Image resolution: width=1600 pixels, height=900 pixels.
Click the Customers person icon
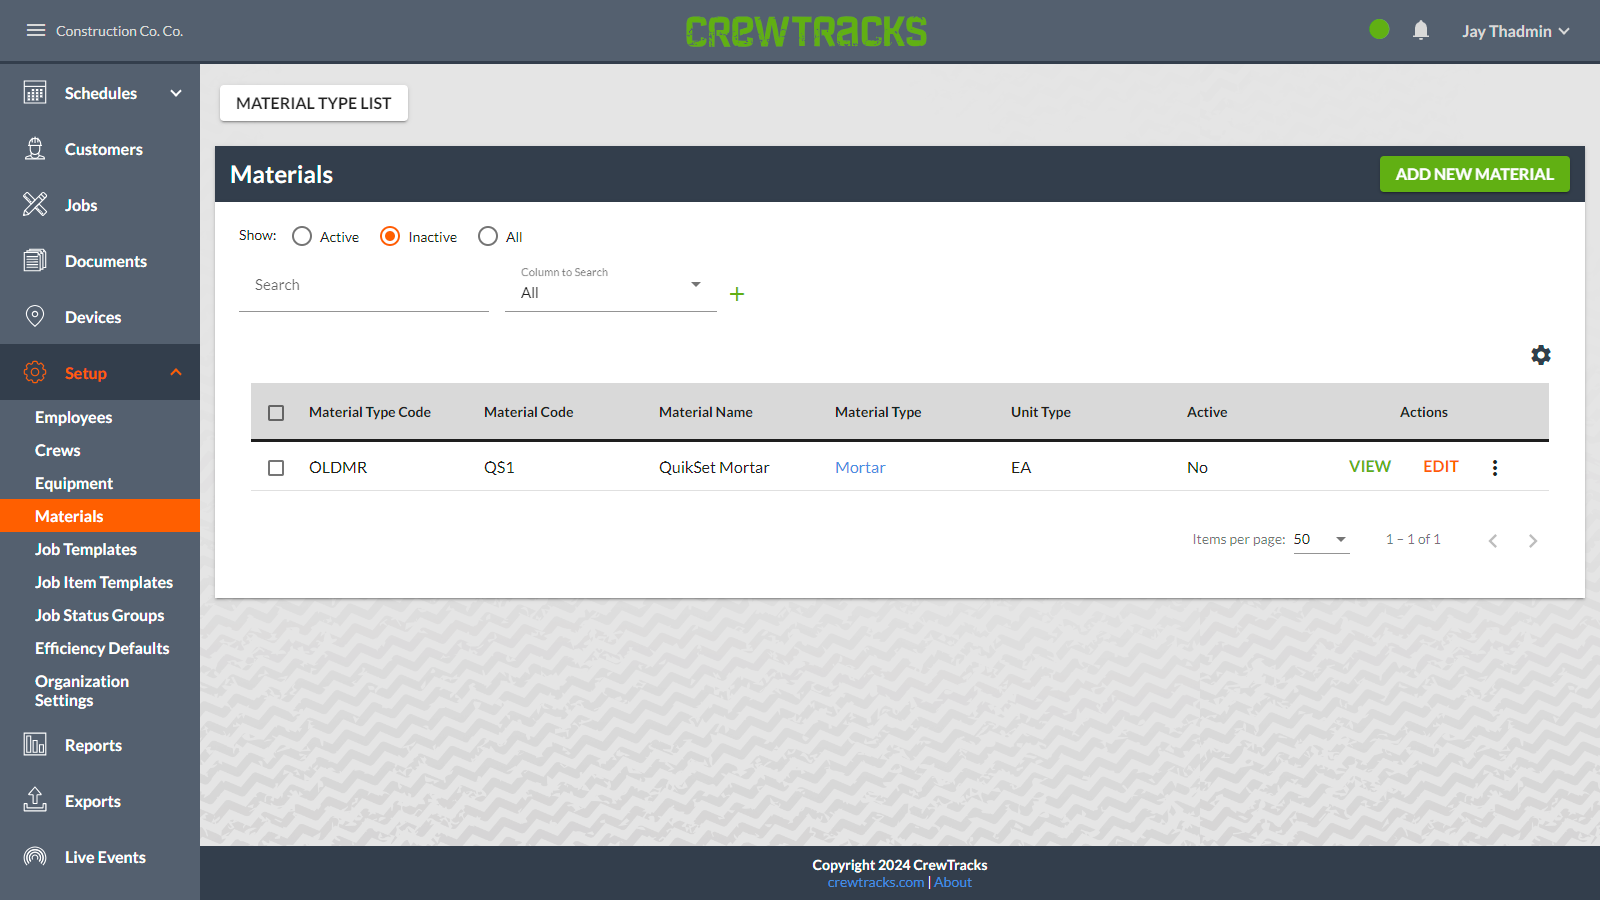point(35,149)
